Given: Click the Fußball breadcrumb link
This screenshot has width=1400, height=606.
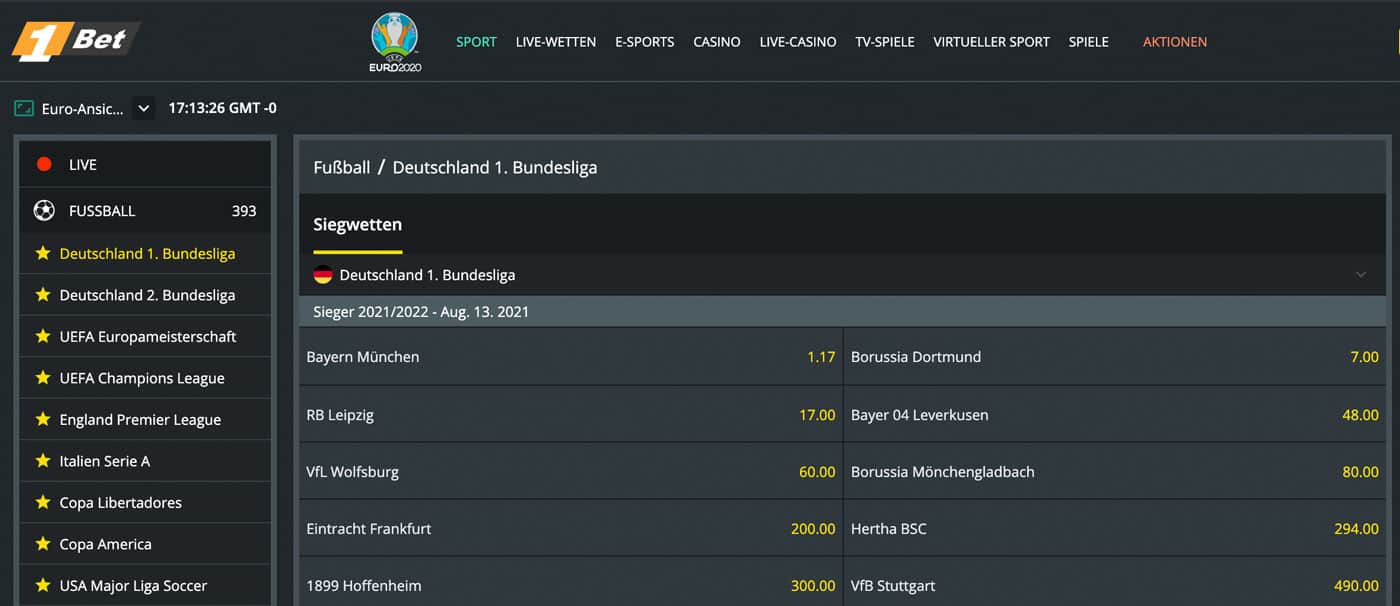Looking at the screenshot, I should (341, 167).
